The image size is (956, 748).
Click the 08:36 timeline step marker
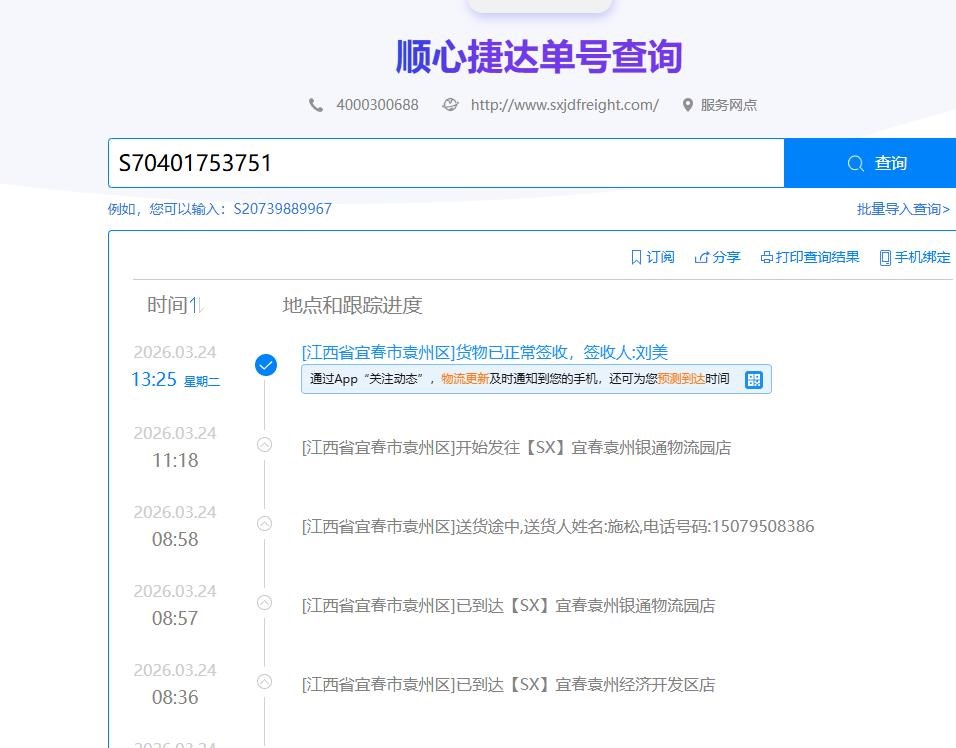[264, 681]
